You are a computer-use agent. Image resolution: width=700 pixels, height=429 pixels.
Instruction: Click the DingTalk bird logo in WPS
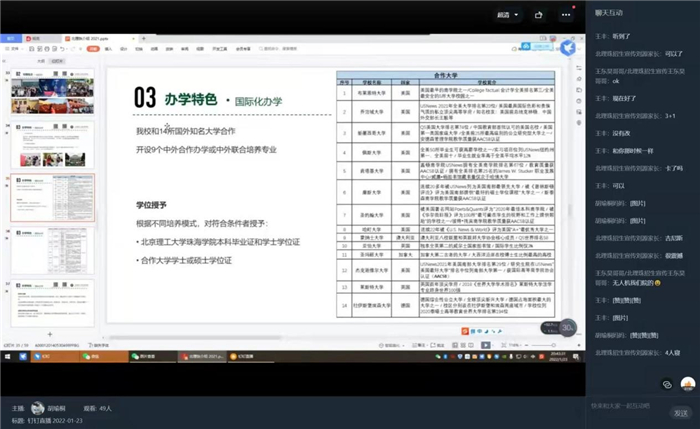click(567, 48)
